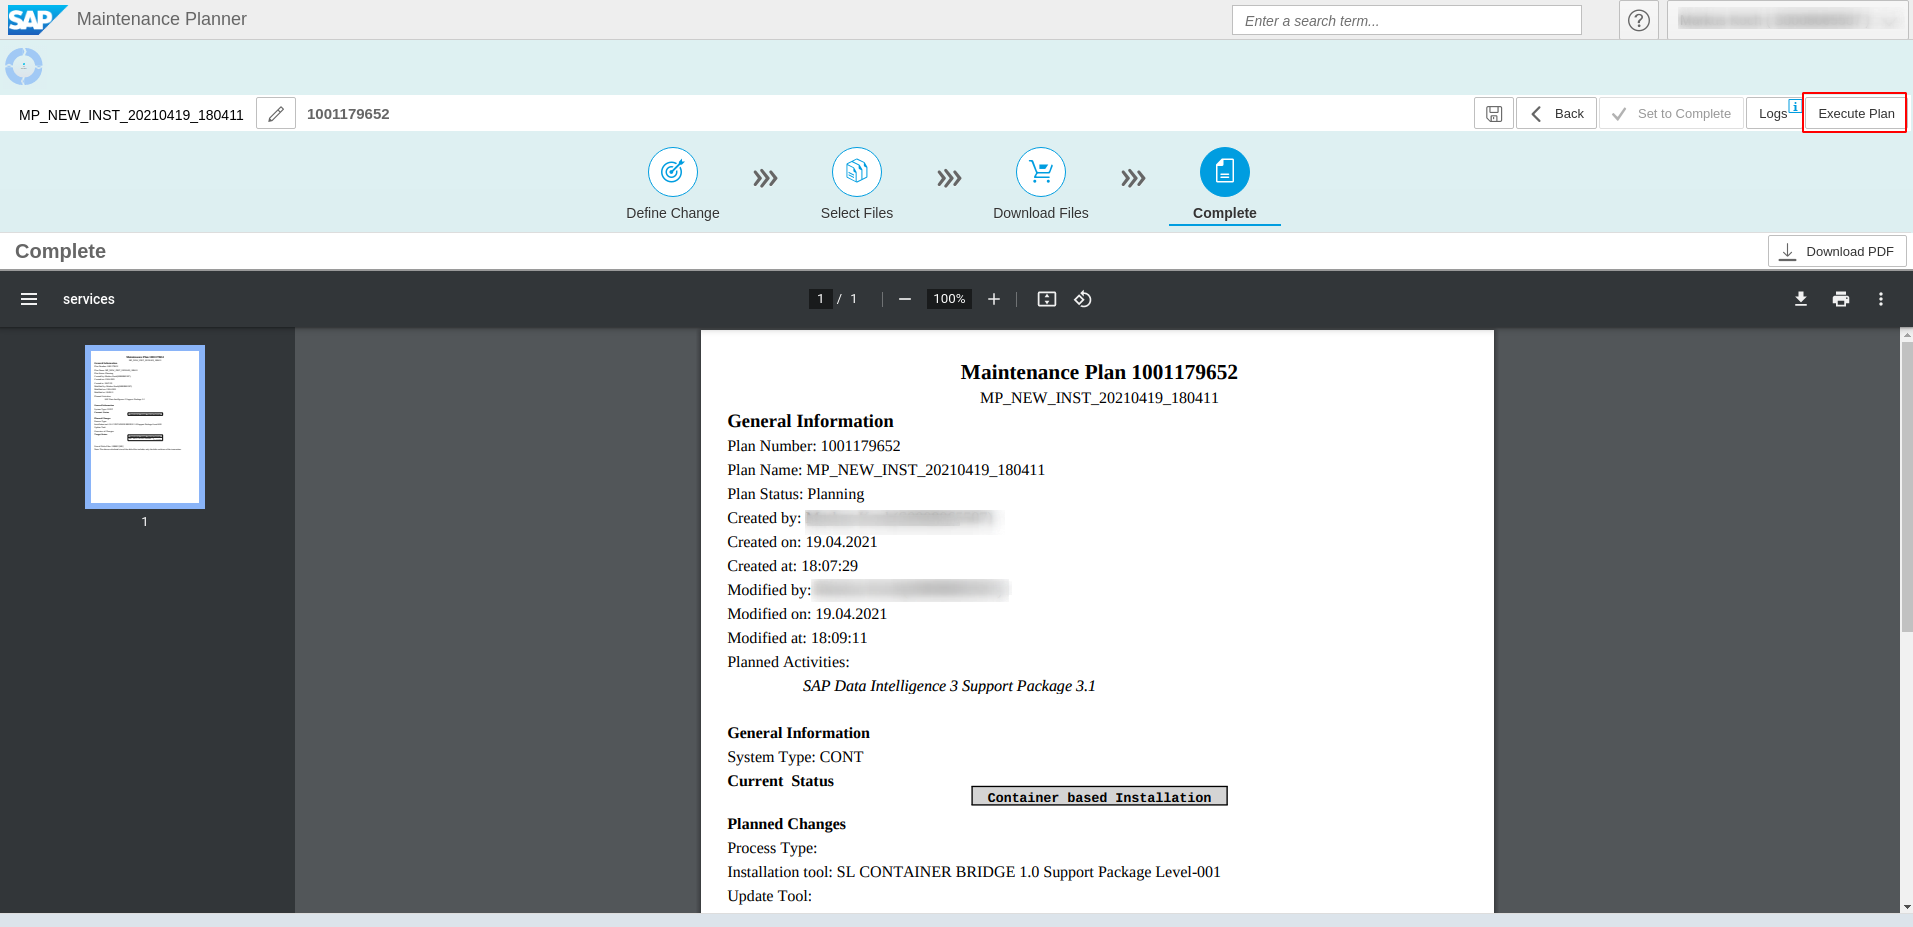The width and height of the screenshot is (1913, 927).
Task: Click the Define Change step label
Action: [673, 213]
